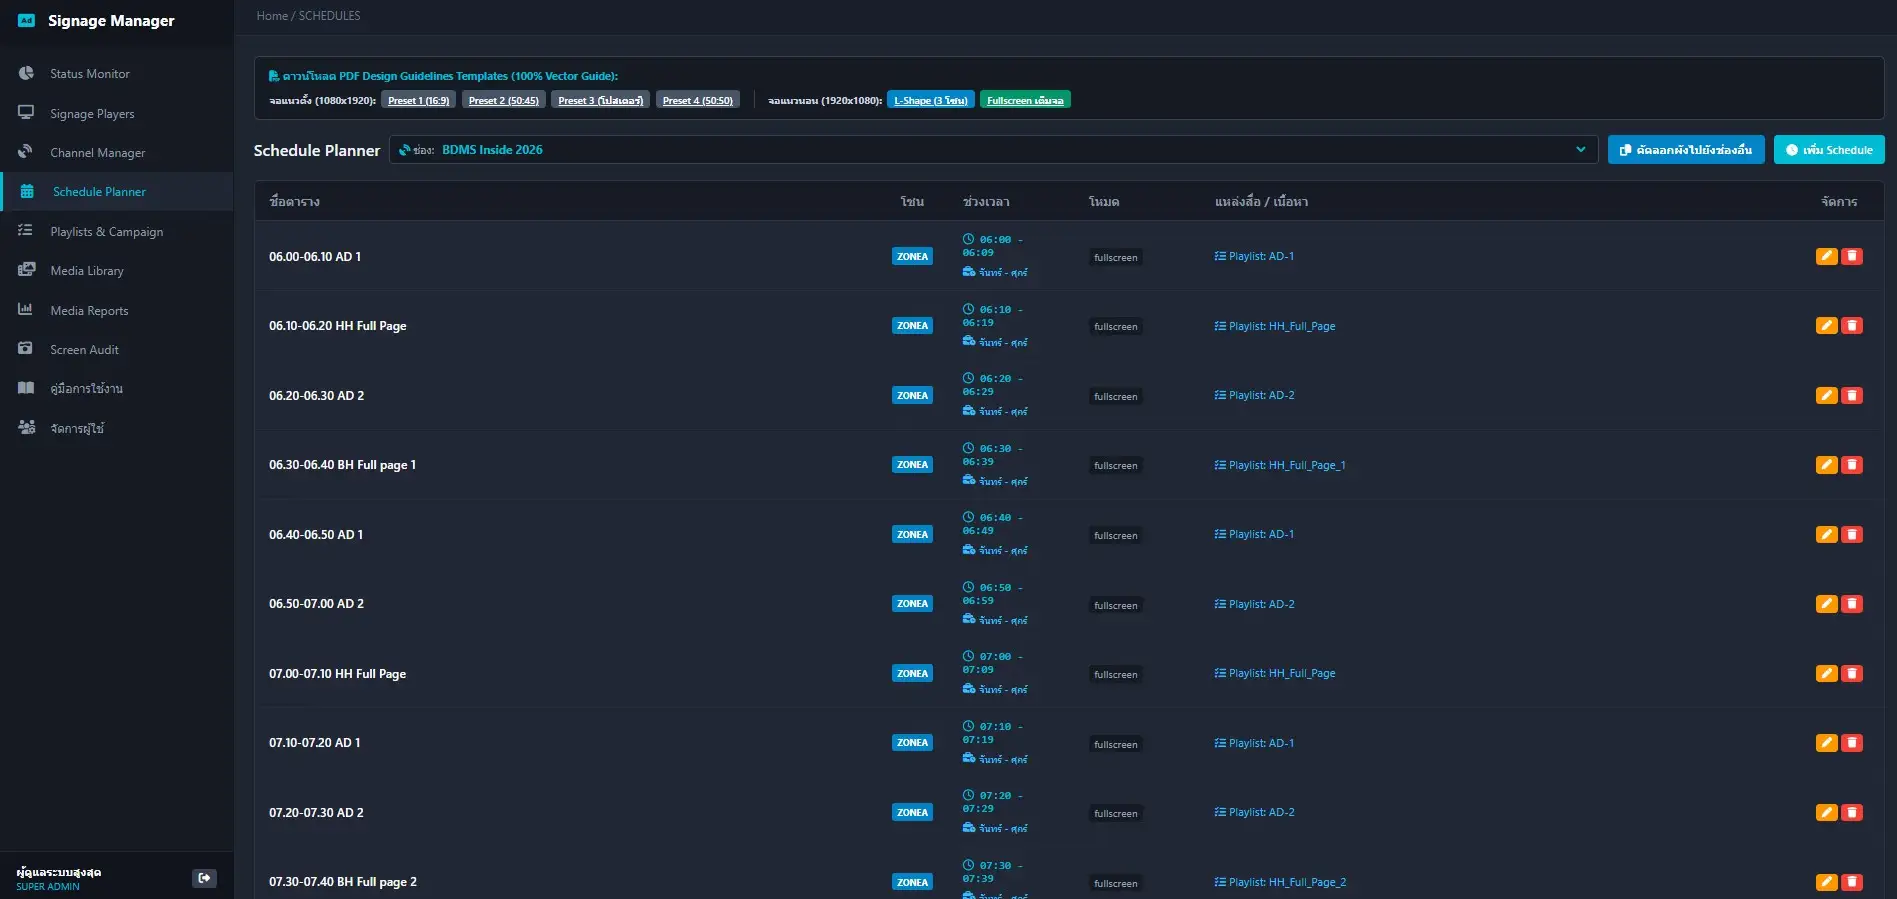The height and width of the screenshot is (899, 1897).
Task: Open the channel dropdown showing BDMS Inside 2026
Action: pyautogui.click(x=993, y=150)
